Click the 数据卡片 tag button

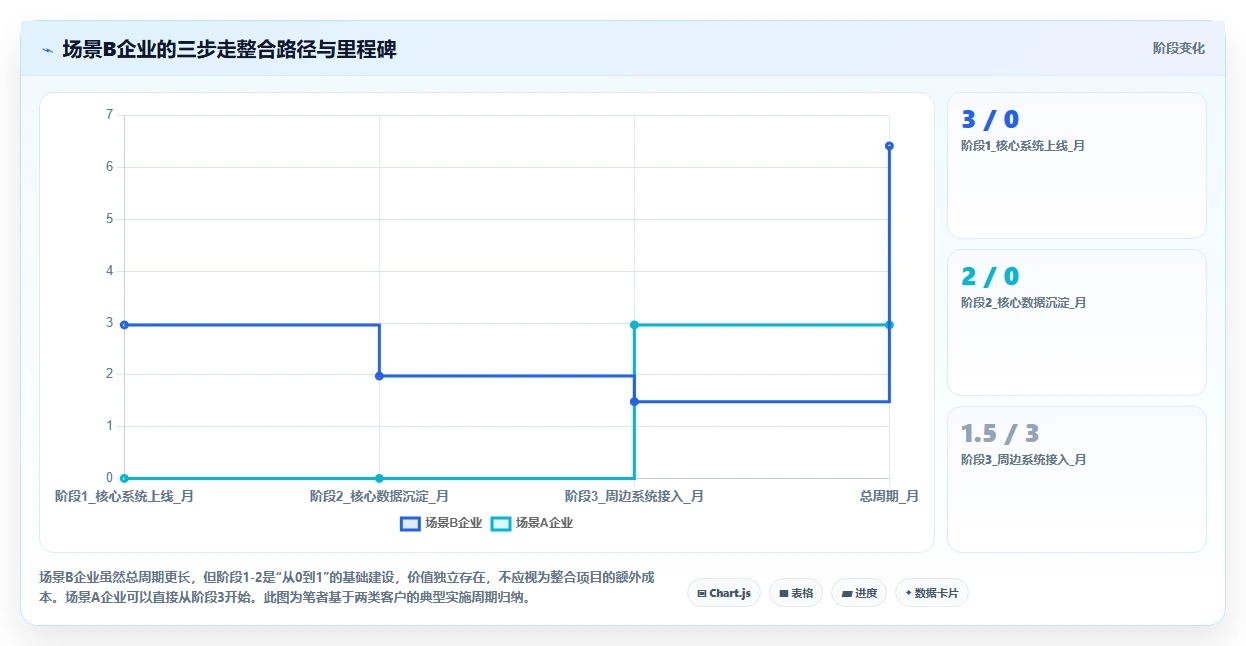(x=932, y=593)
